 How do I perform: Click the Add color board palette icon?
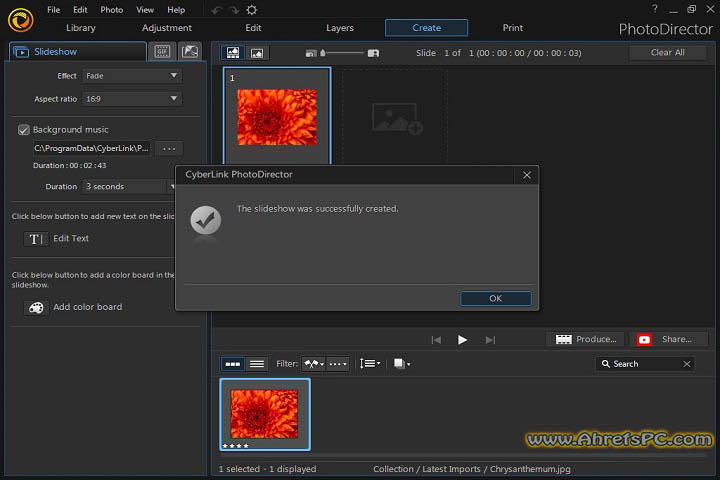coord(36,307)
